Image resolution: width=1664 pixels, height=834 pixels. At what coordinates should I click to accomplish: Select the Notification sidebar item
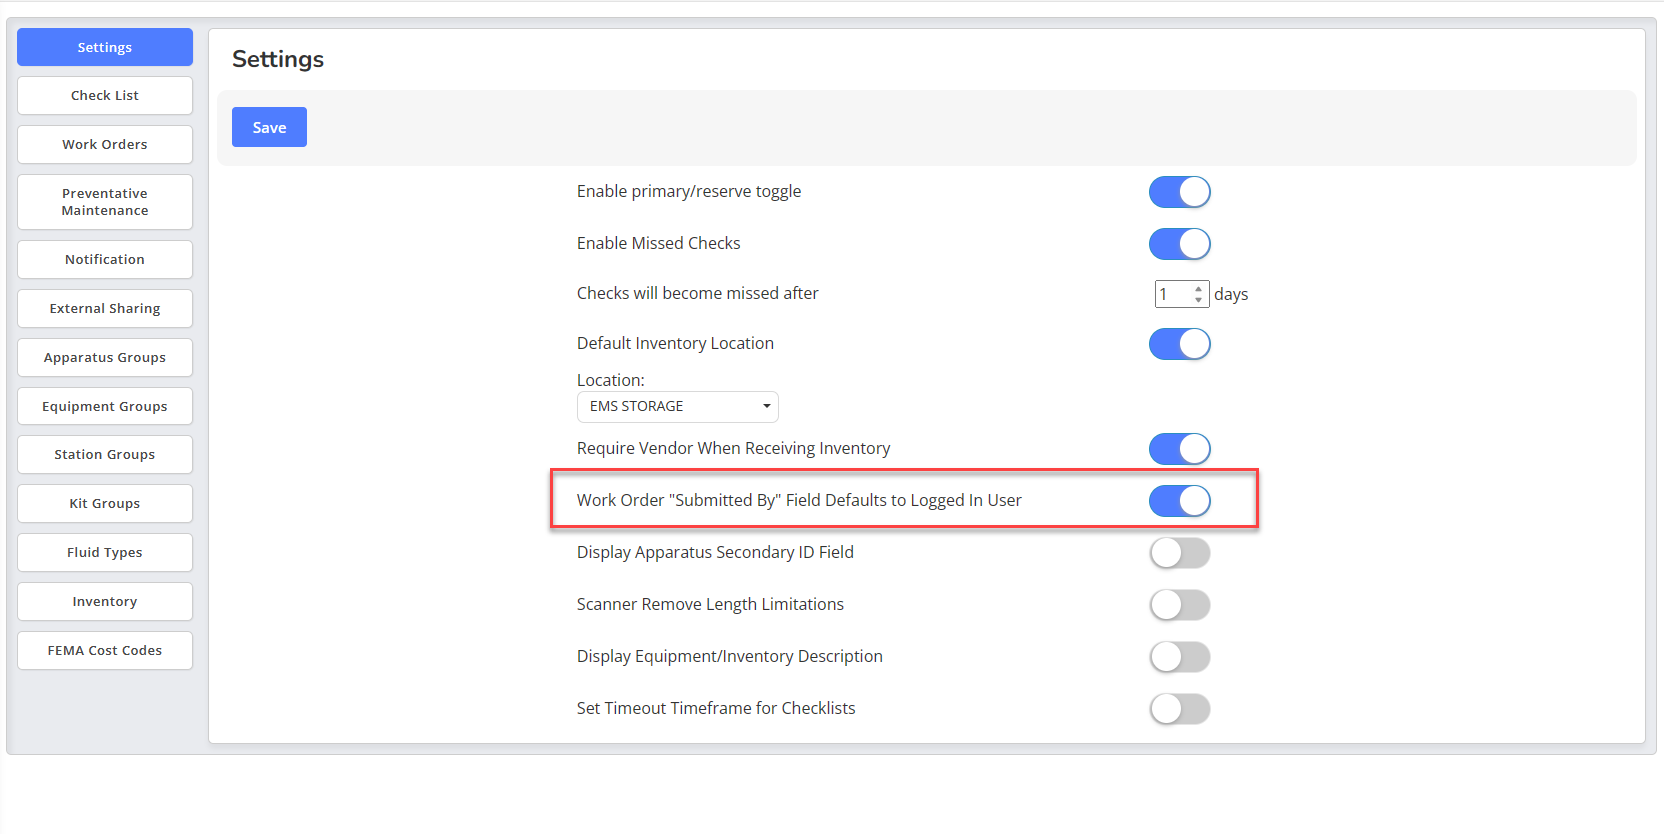pyautogui.click(x=105, y=259)
